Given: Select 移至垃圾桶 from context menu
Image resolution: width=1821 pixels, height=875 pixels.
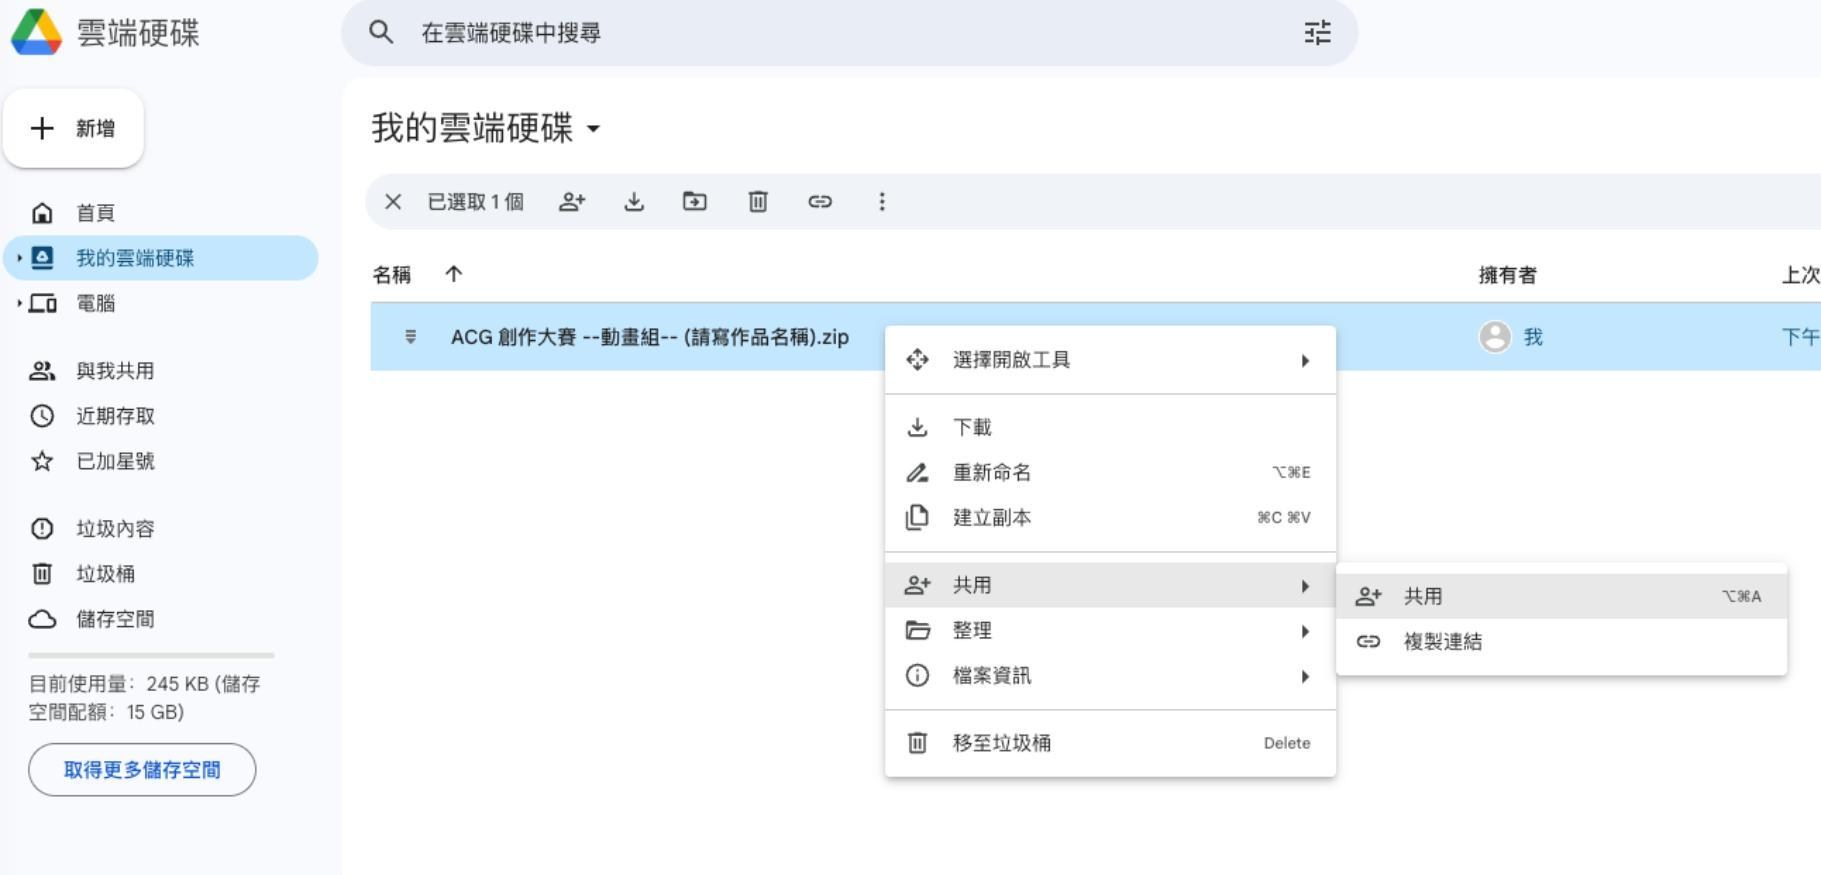Looking at the screenshot, I should (1110, 743).
